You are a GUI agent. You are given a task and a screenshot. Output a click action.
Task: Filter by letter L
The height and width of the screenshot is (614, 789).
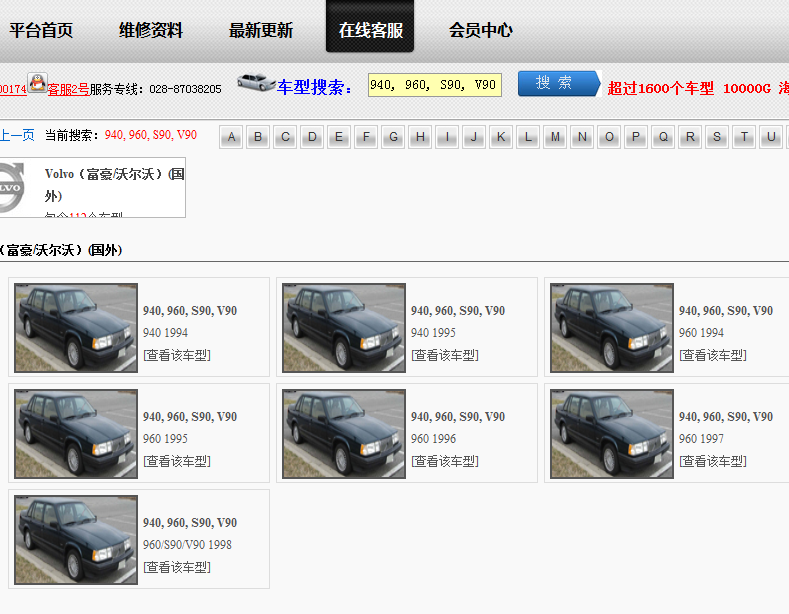528,137
